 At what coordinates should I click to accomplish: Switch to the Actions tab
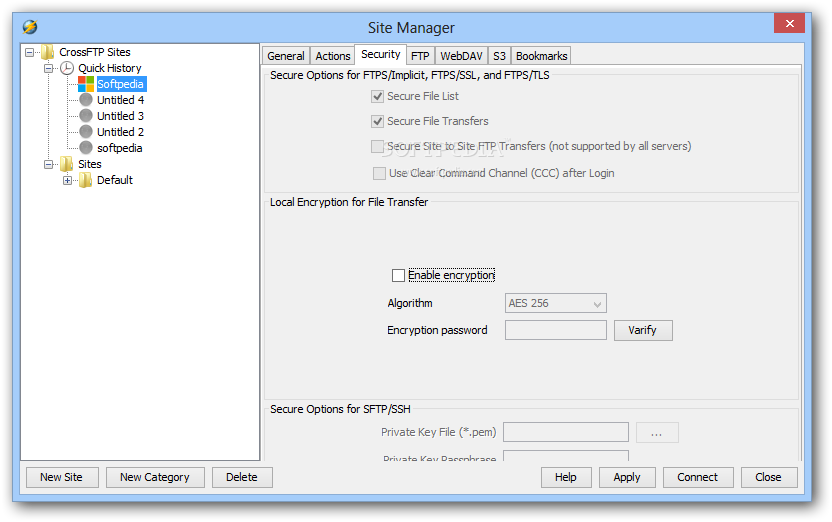tap(333, 56)
